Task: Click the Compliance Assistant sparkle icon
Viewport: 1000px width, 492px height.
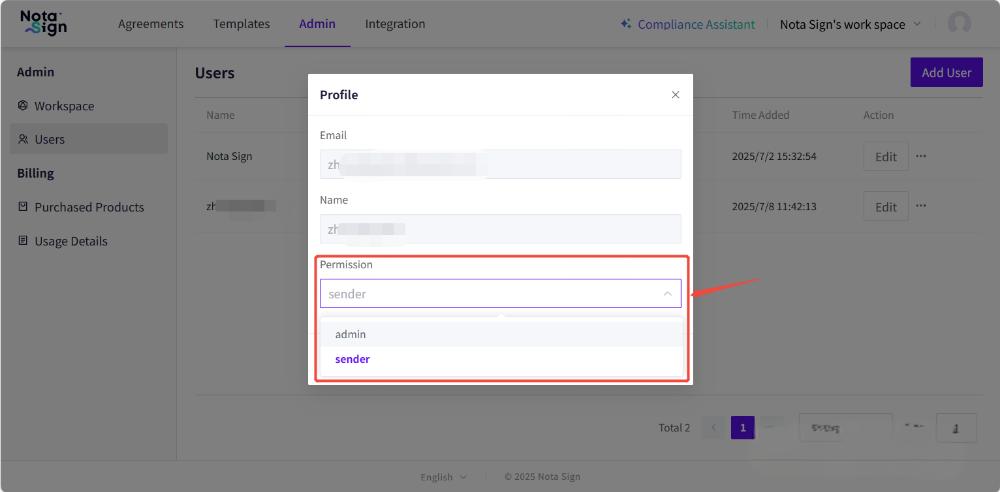Action: 626,24
